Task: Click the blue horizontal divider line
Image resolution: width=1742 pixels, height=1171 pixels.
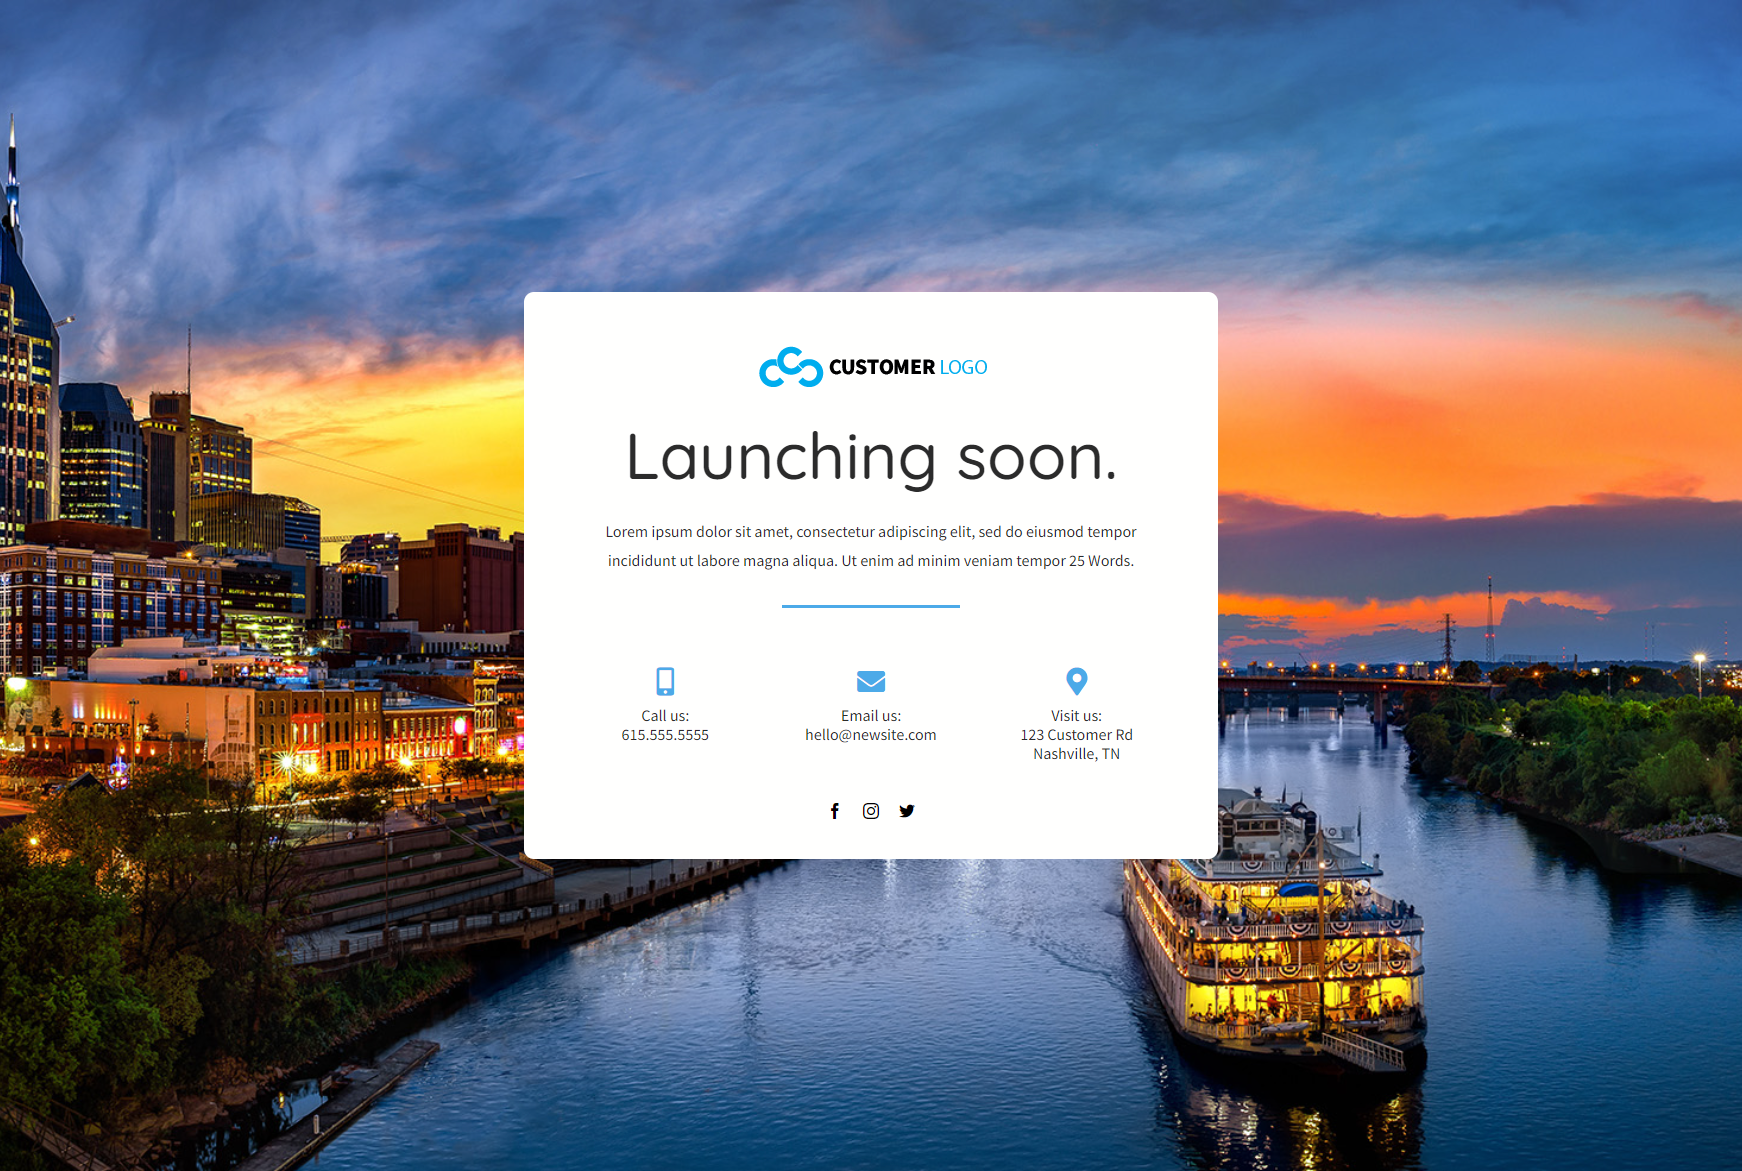Action: (871, 606)
